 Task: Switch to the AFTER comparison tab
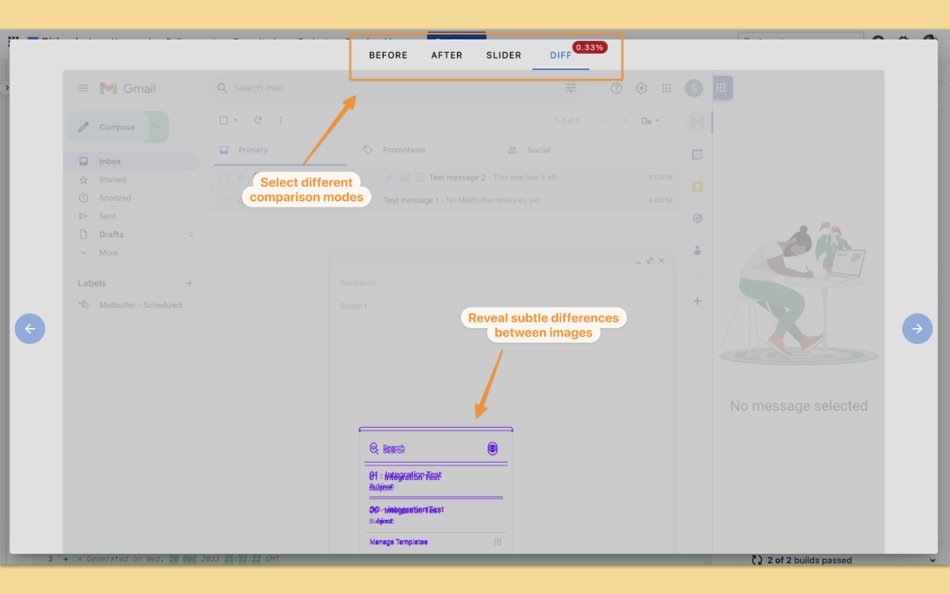coord(447,55)
